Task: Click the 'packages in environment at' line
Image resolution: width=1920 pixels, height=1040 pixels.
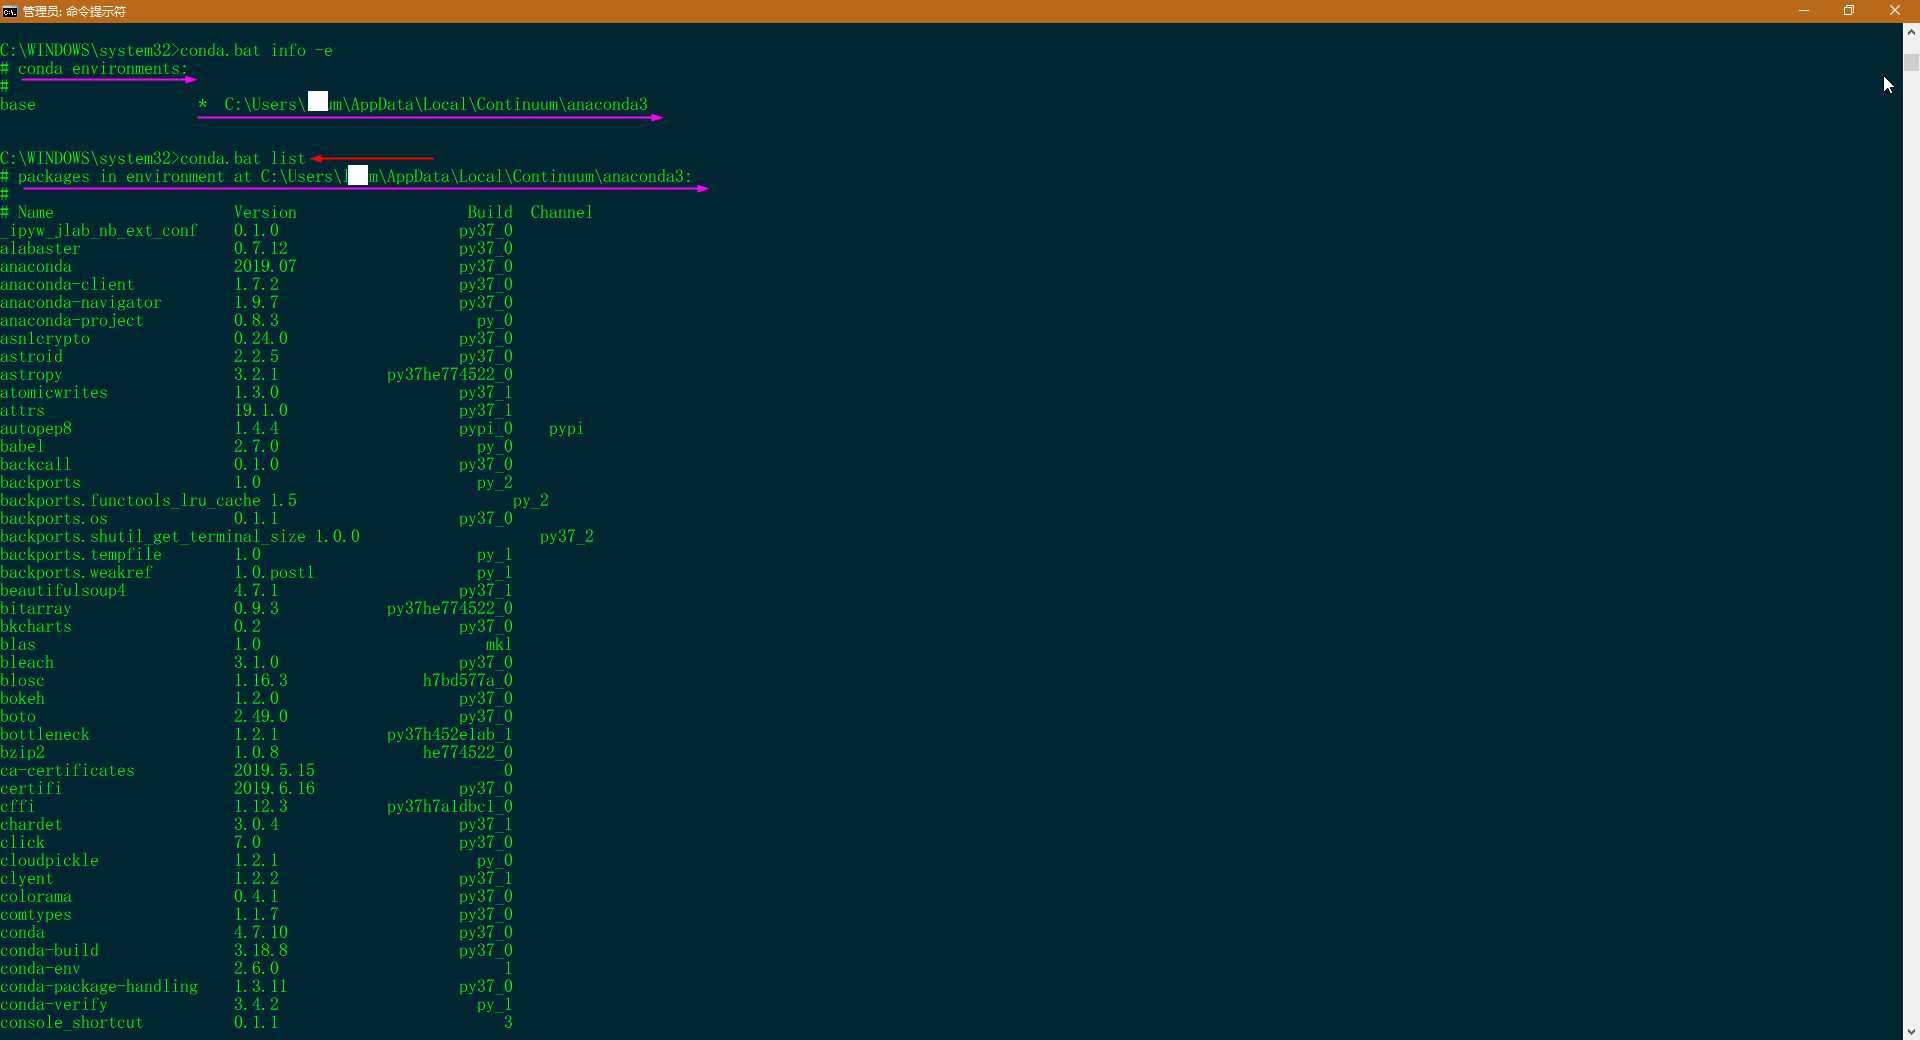Action: (x=346, y=176)
